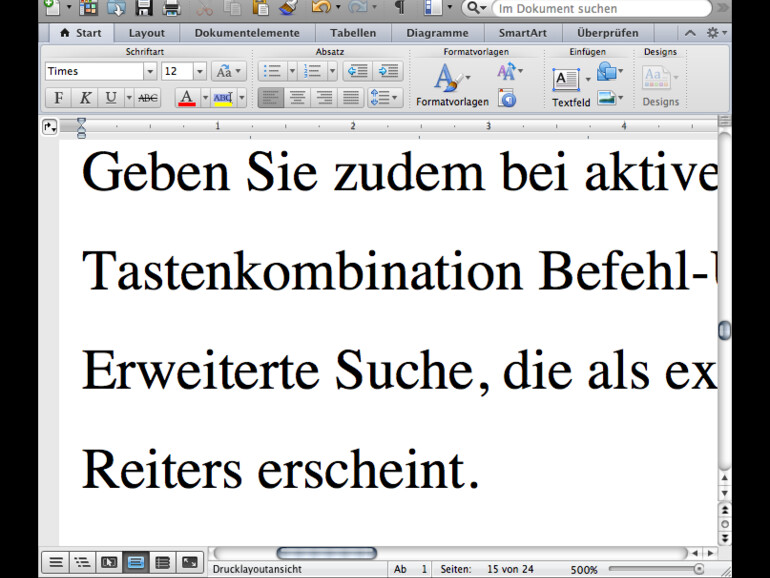Click the print icon

tap(172, 7)
